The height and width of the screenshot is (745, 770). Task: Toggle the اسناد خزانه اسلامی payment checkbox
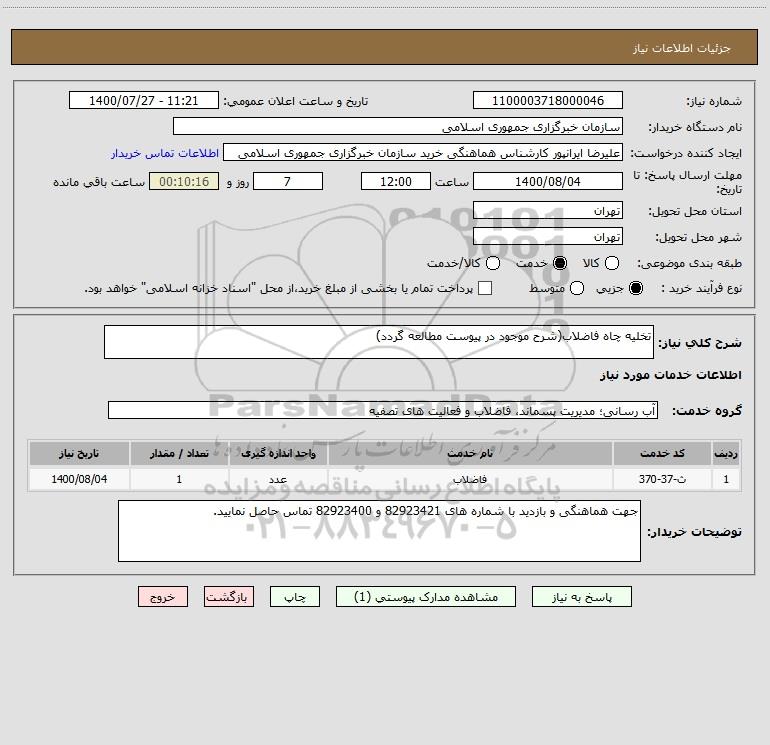pos(485,288)
